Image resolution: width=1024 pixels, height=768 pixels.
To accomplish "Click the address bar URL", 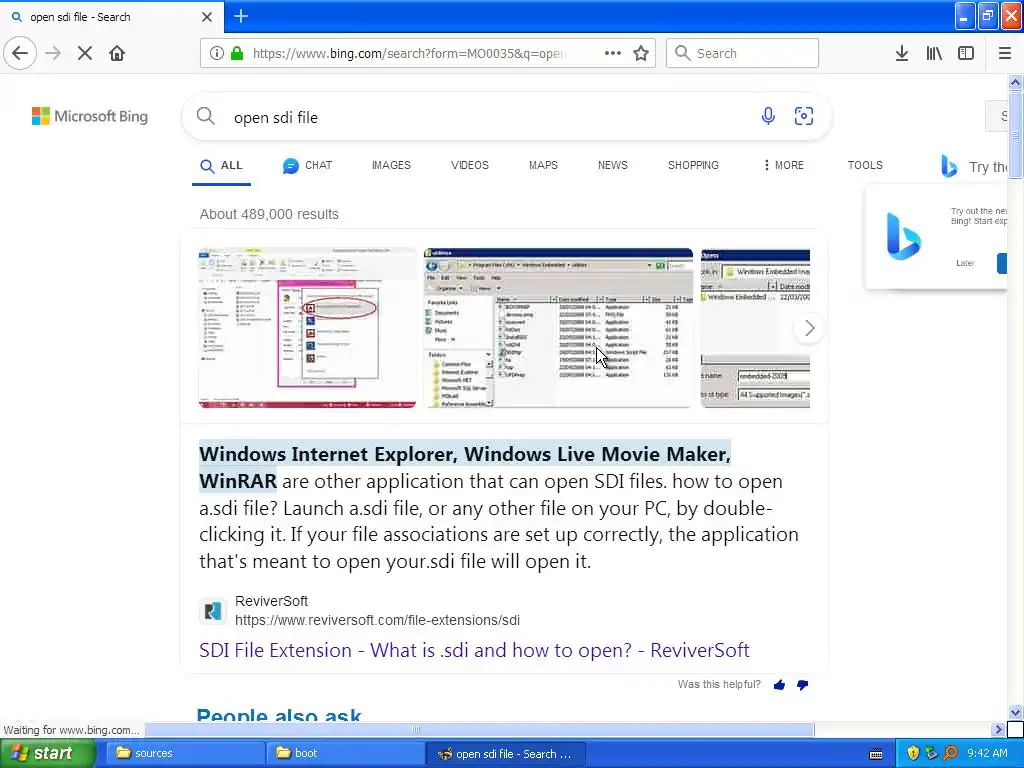I will click(409, 54).
